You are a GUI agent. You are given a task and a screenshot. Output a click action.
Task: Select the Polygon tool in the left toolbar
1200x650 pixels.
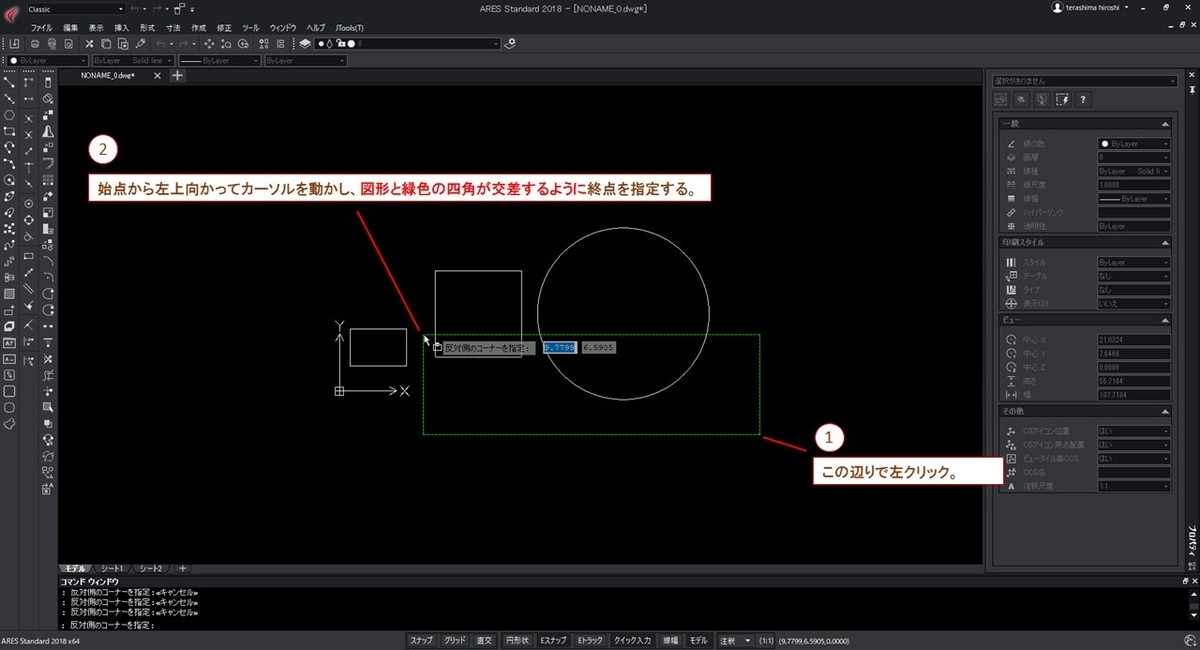(9, 115)
